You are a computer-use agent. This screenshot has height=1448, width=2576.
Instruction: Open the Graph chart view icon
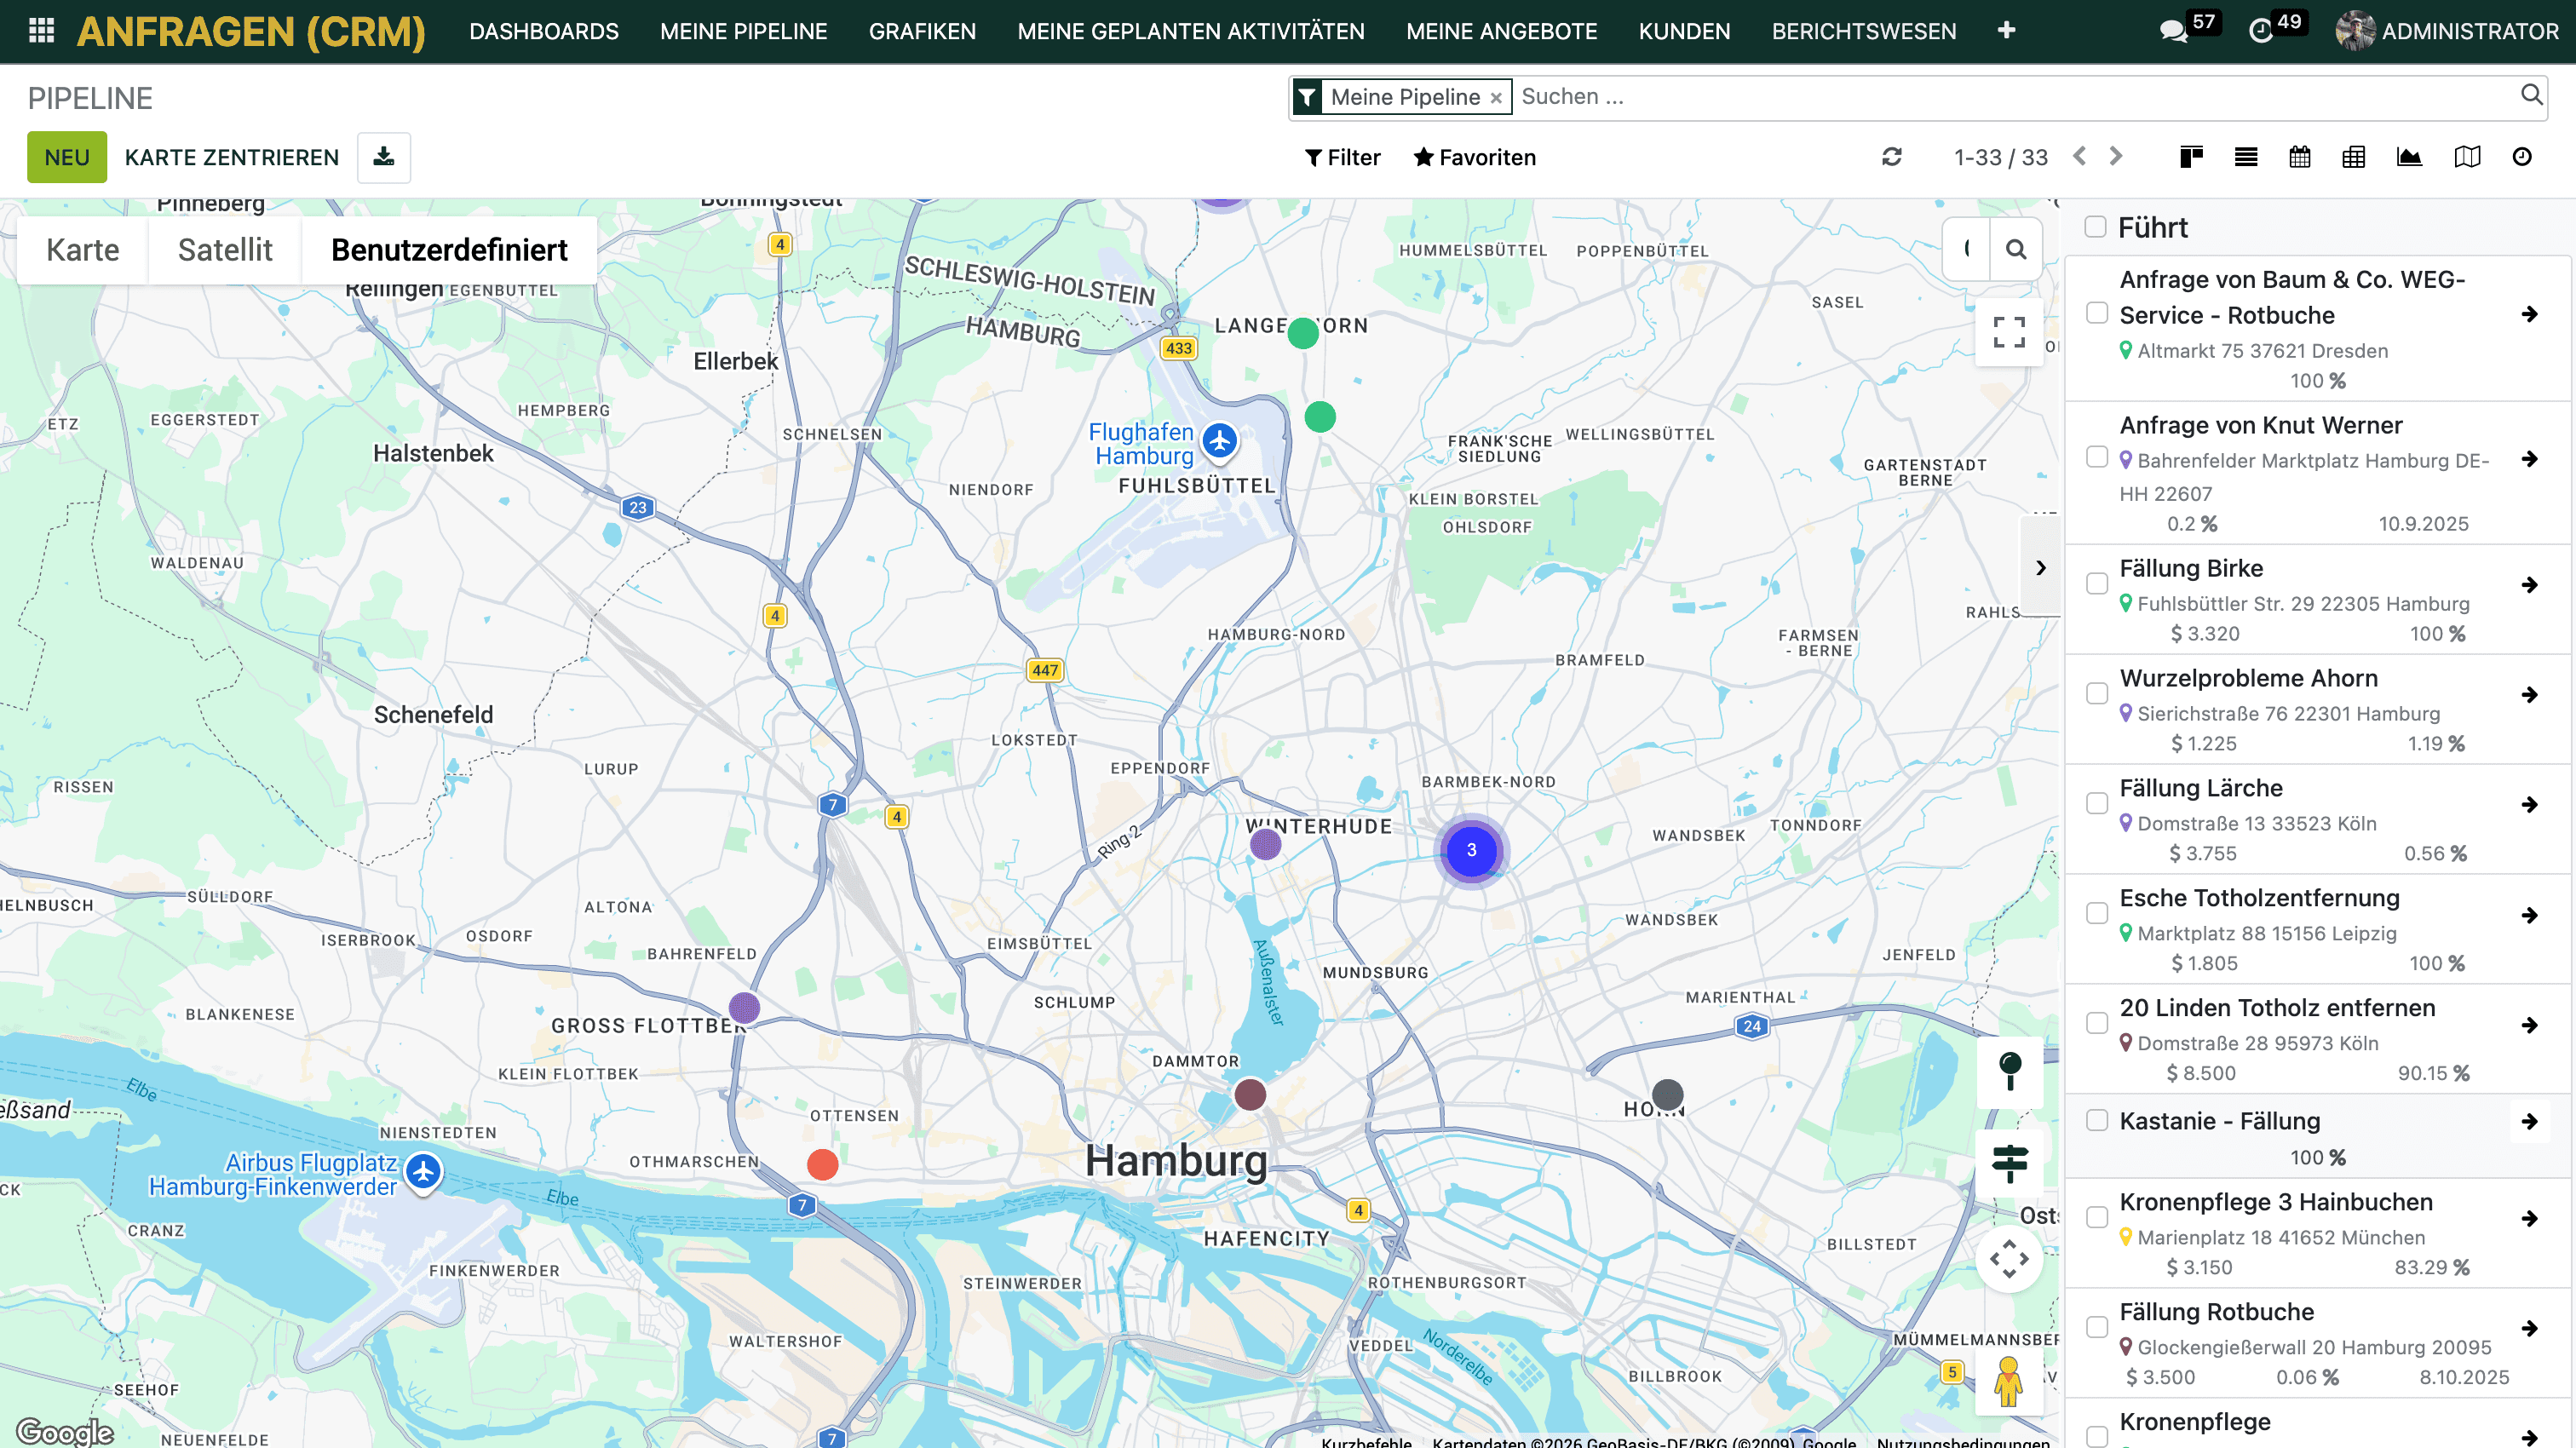(2408, 157)
